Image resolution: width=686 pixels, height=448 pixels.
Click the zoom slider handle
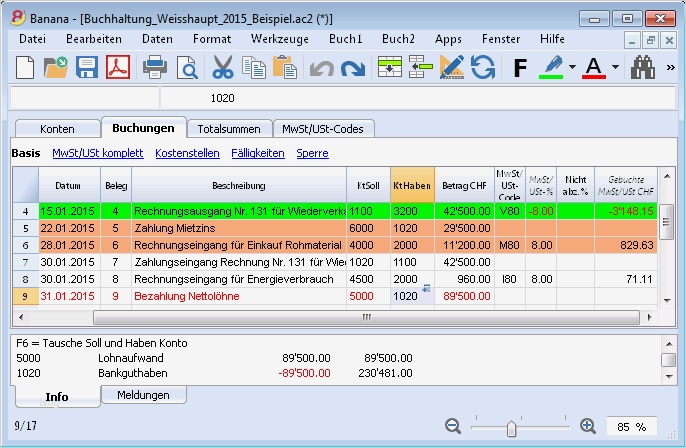coord(511,429)
